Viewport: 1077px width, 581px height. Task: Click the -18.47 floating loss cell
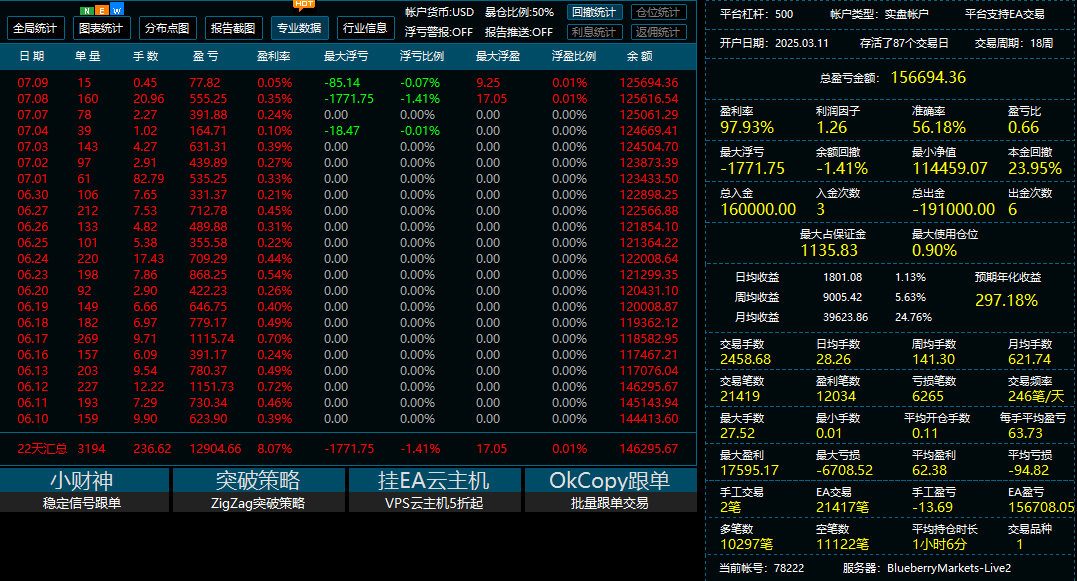(342, 130)
